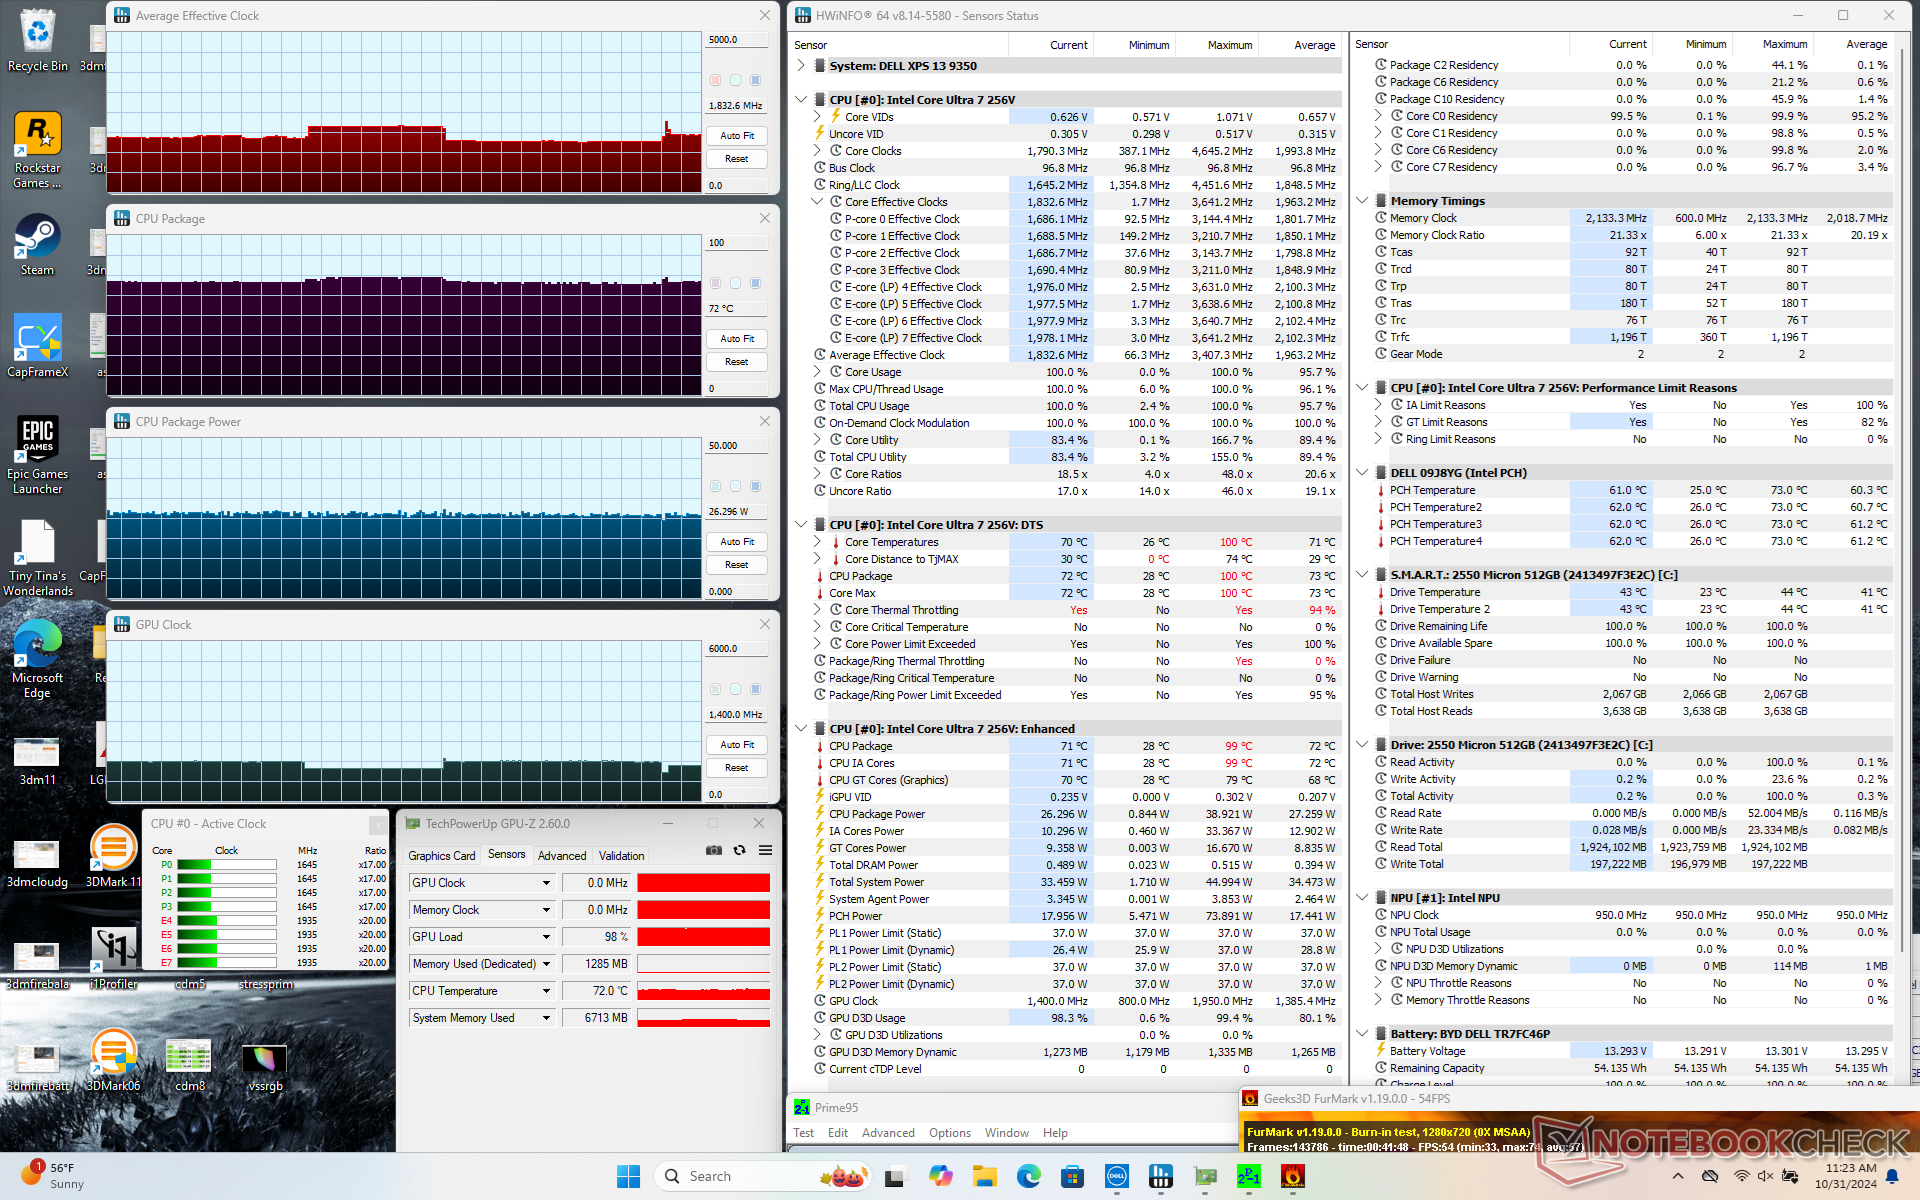Switch to the Advanced tab in GPU-Z

[x=562, y=856]
